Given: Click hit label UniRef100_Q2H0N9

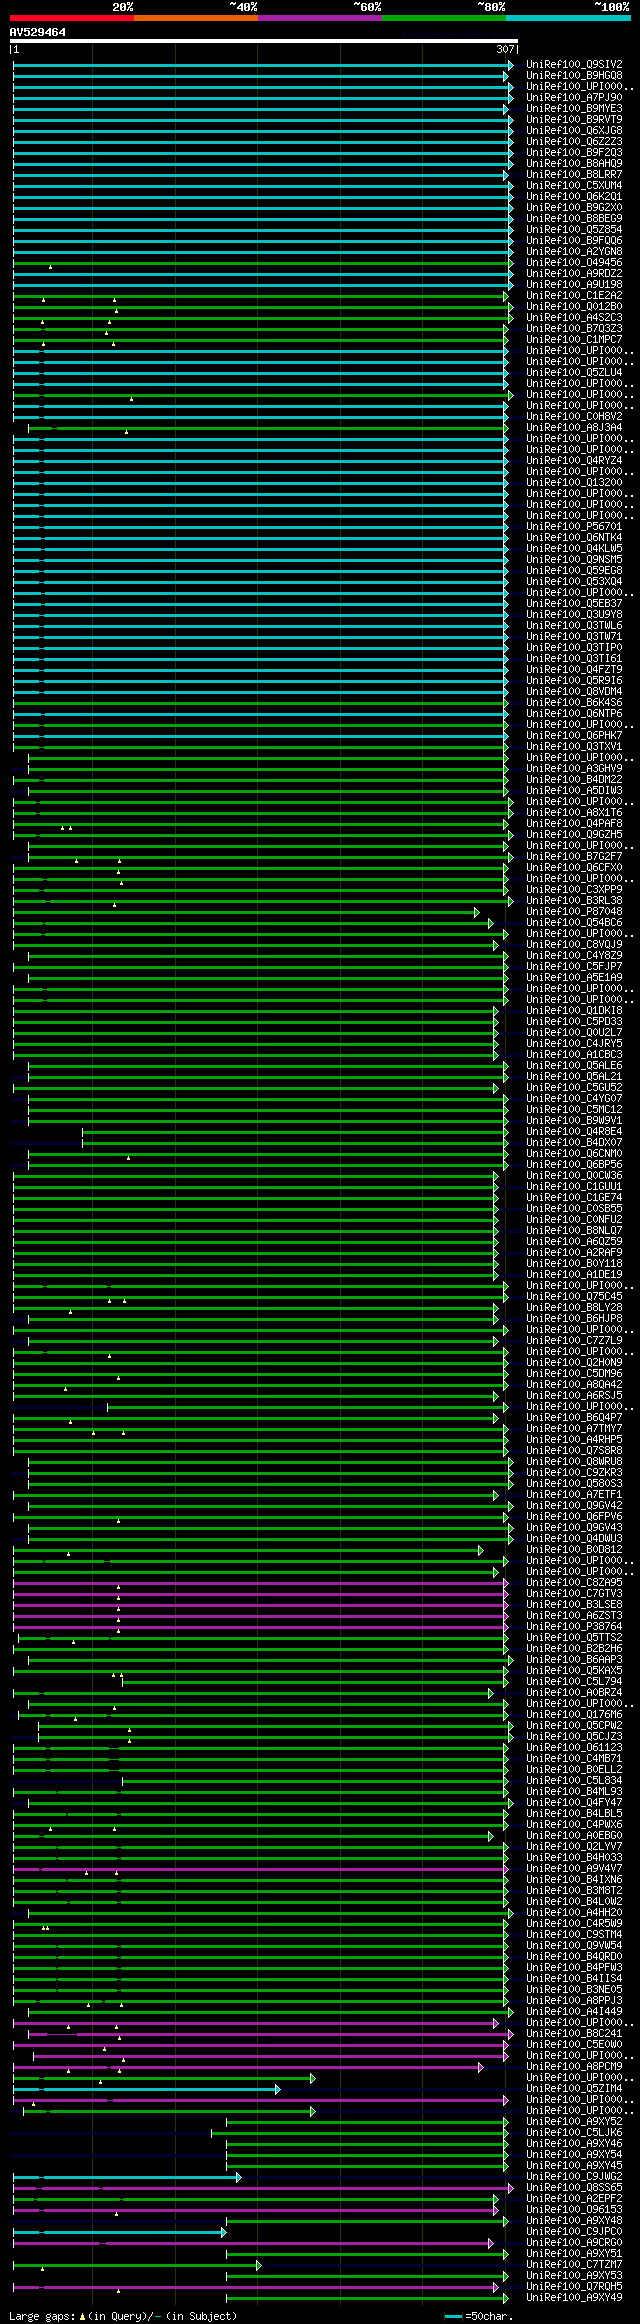Looking at the screenshot, I should (574, 1363).
